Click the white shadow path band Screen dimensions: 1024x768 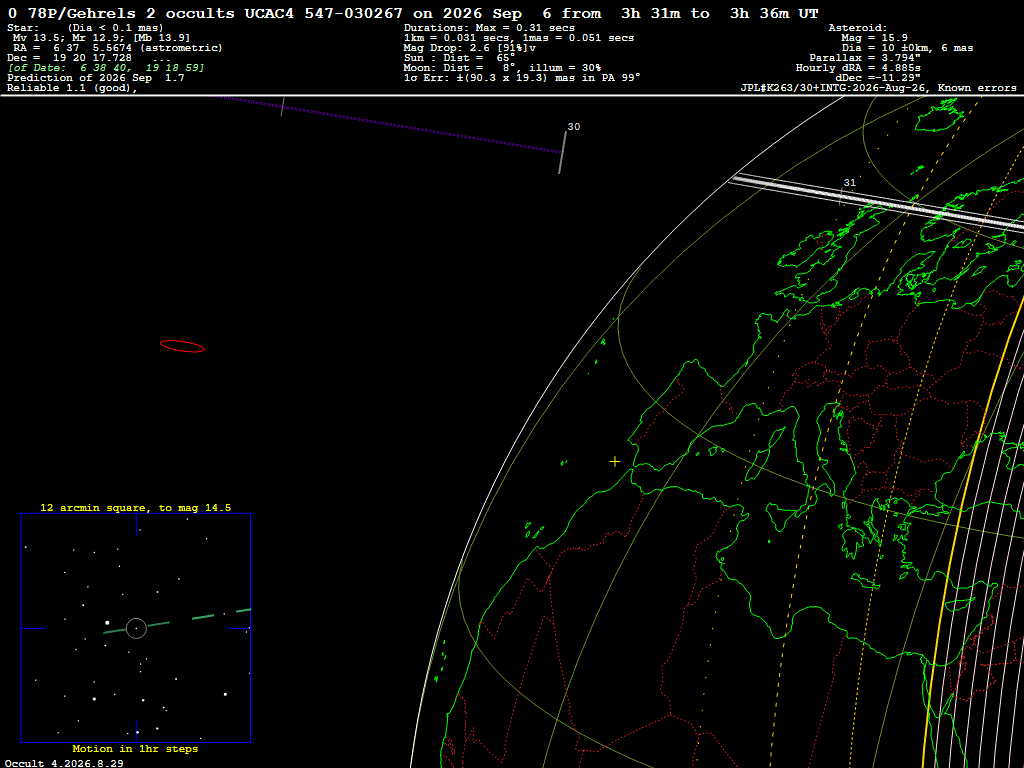tap(875, 200)
